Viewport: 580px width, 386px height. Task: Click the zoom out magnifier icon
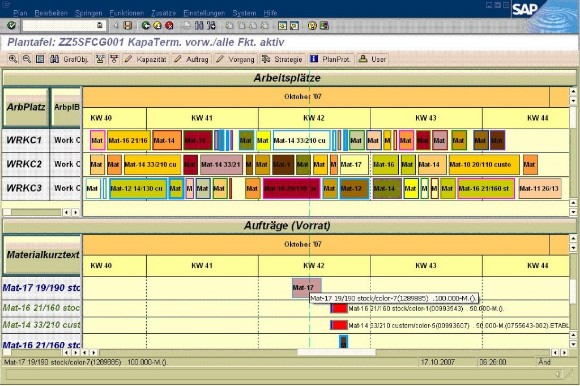click(x=27, y=59)
